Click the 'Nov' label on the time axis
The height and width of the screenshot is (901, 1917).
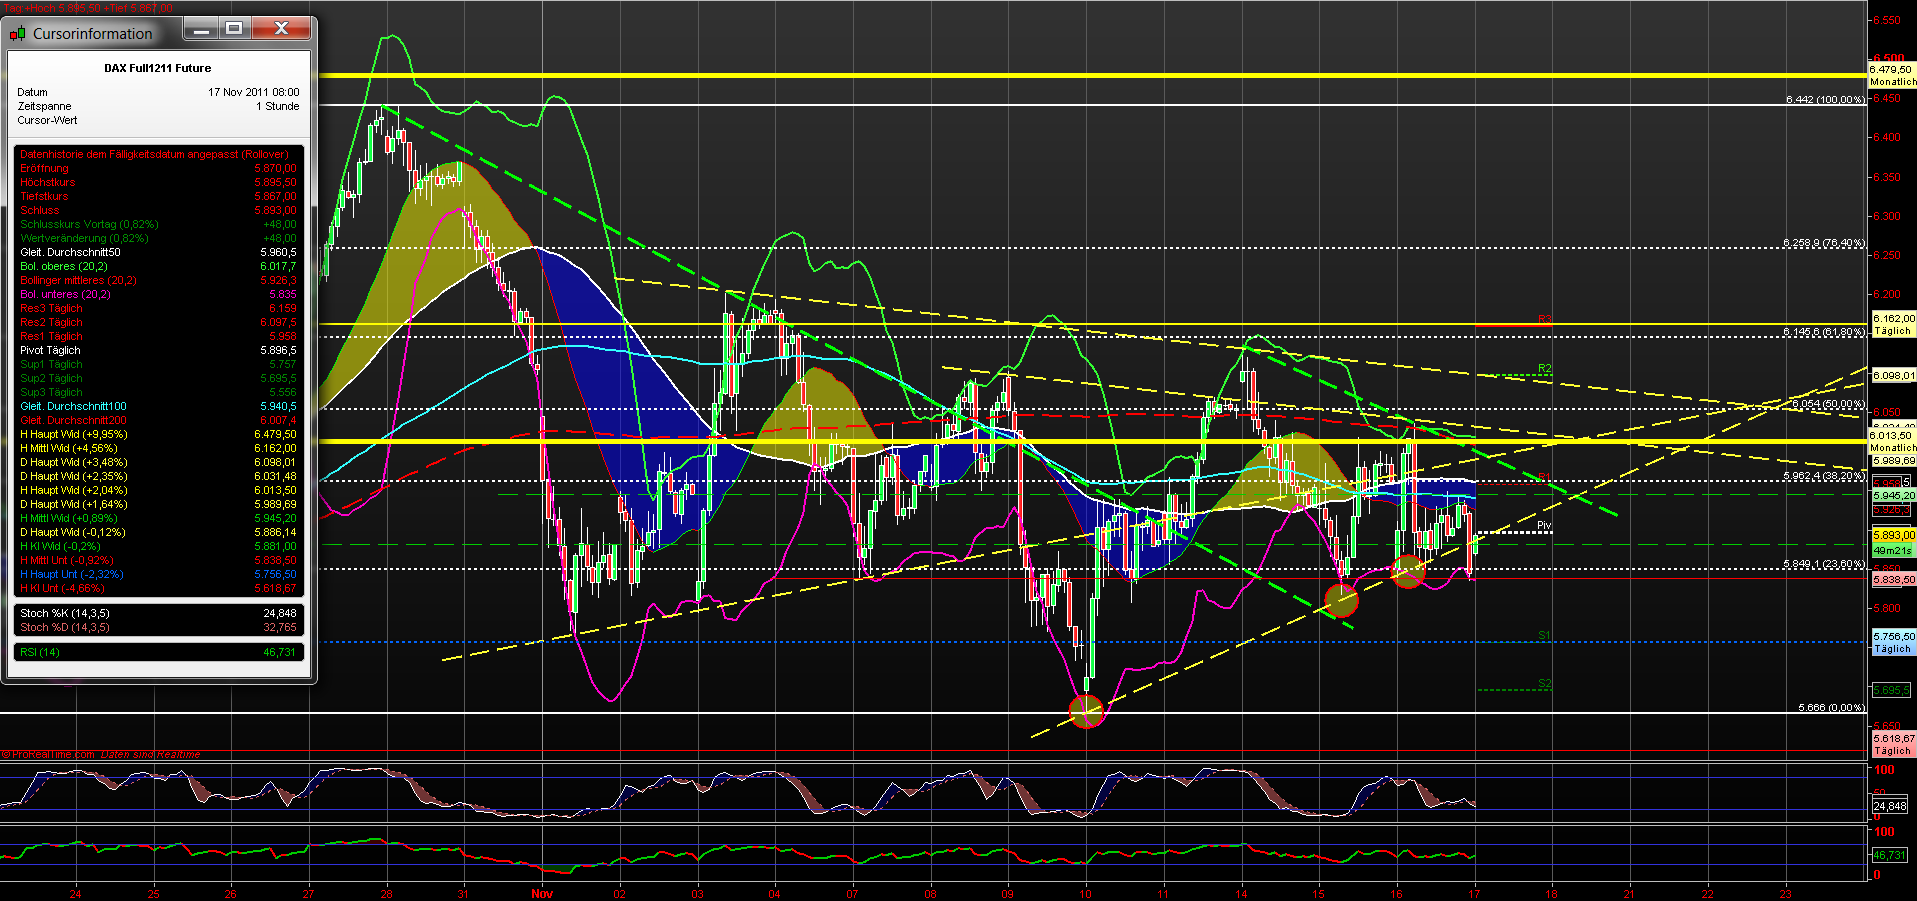[x=541, y=895]
